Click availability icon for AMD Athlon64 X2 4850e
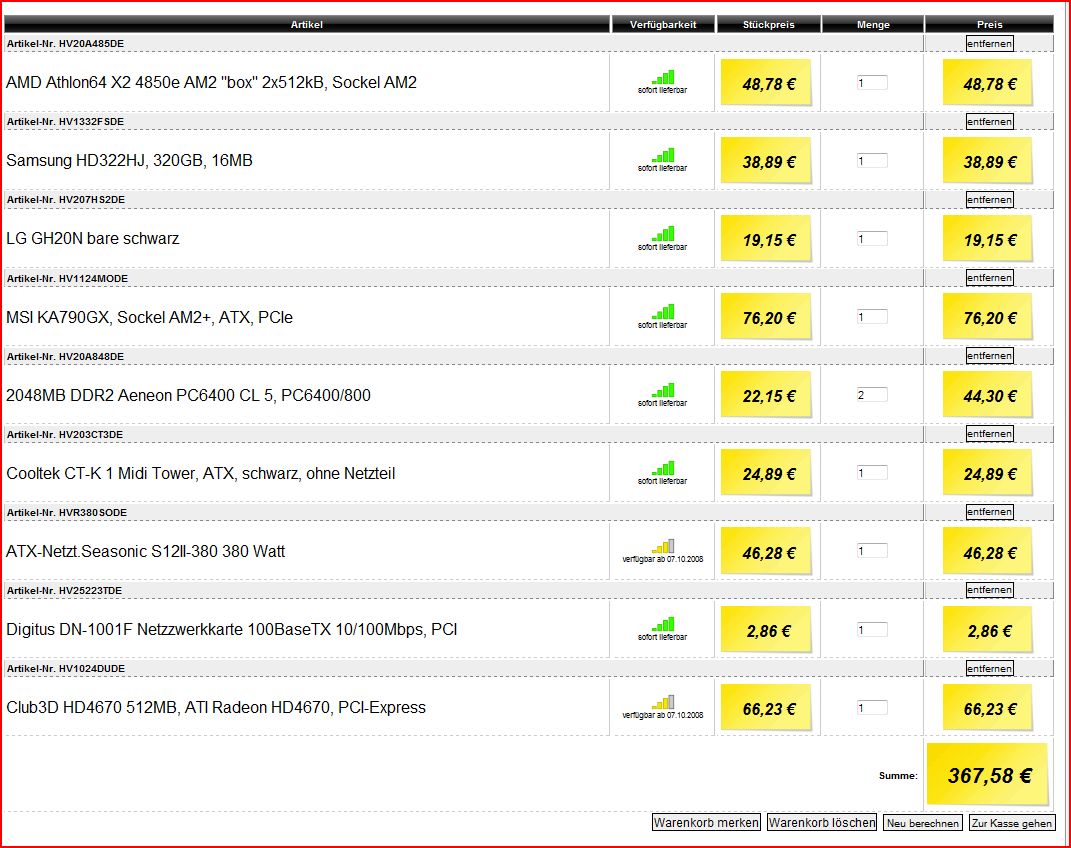The height and width of the screenshot is (848, 1071). click(x=663, y=77)
